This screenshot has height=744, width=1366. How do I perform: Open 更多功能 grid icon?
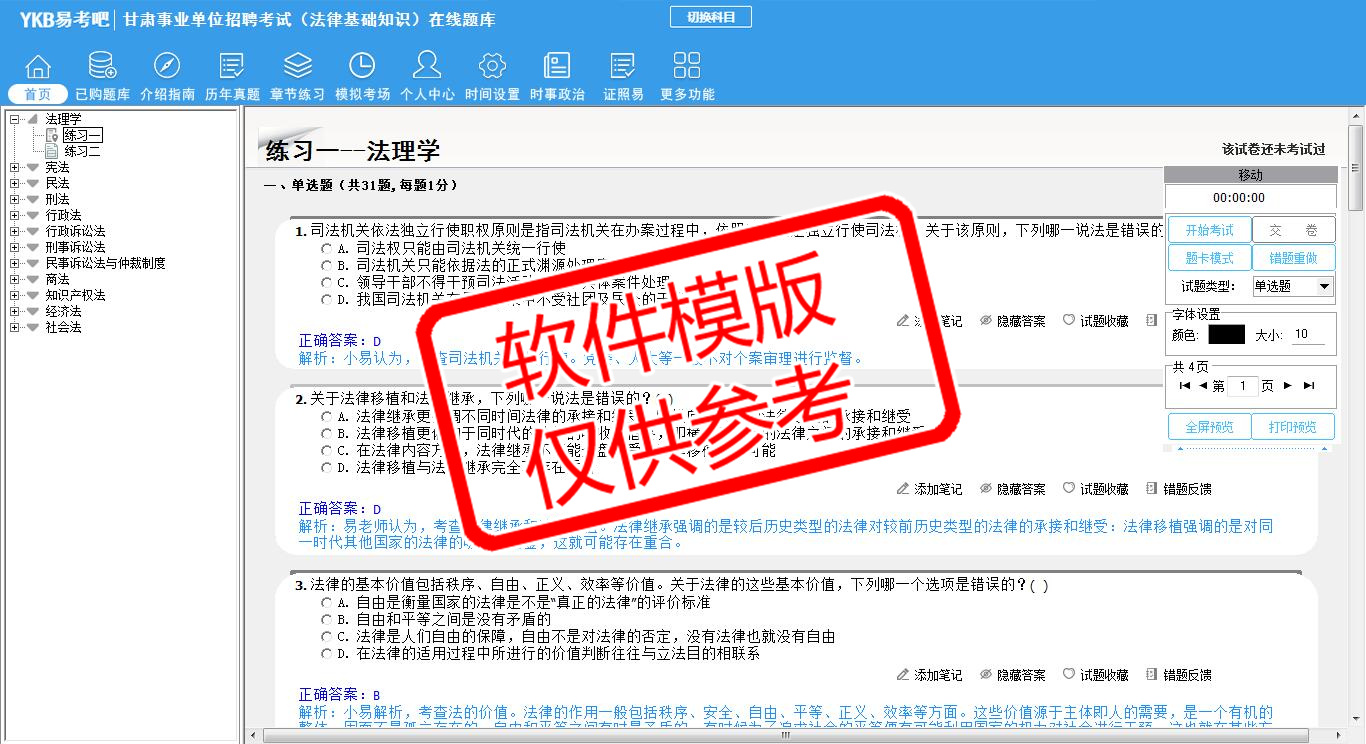point(687,67)
